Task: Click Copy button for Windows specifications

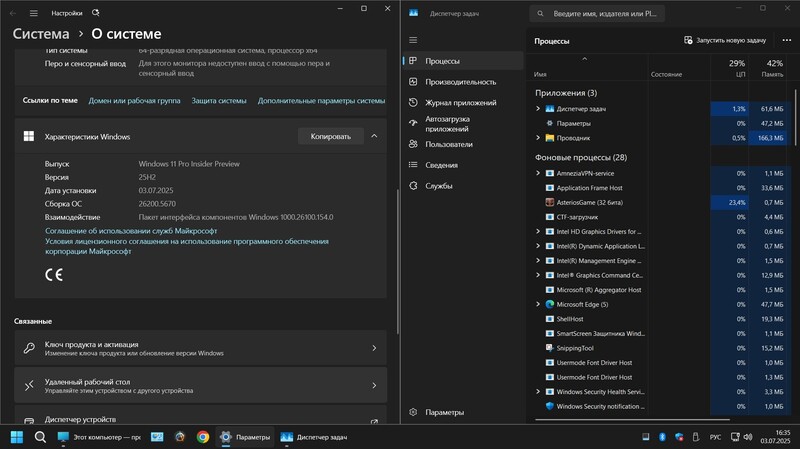Action: coord(331,136)
